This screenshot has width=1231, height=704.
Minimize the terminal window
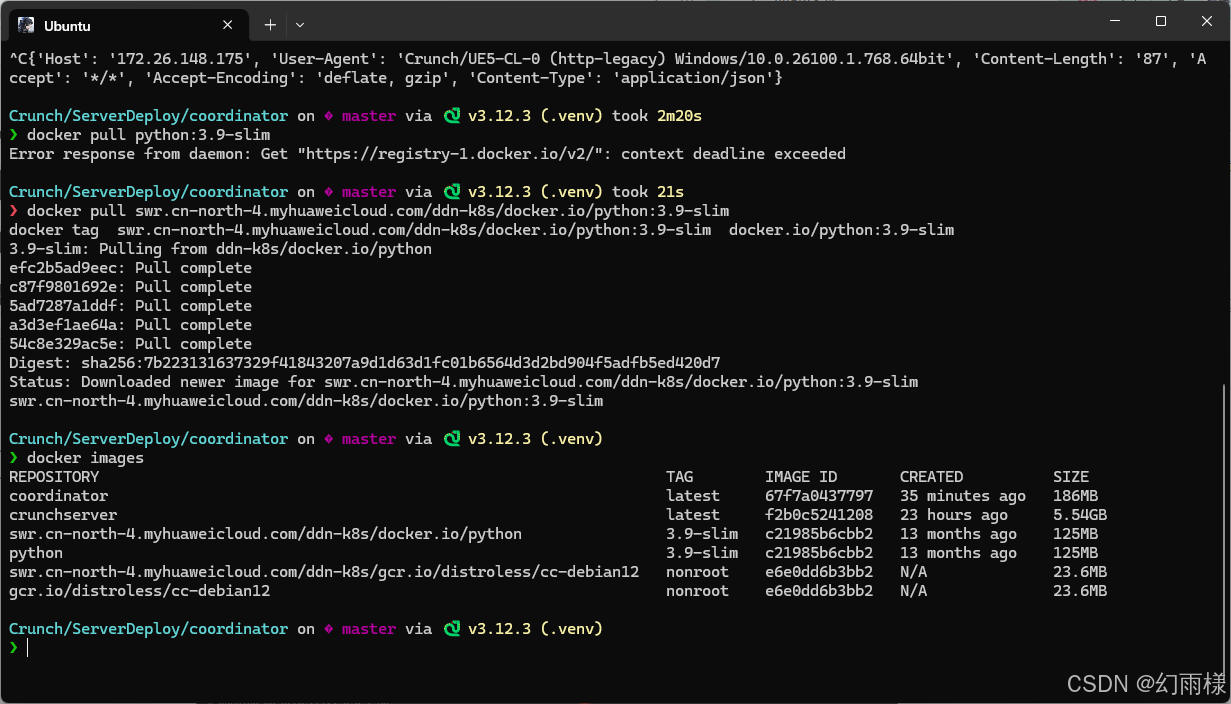[x=1115, y=21]
